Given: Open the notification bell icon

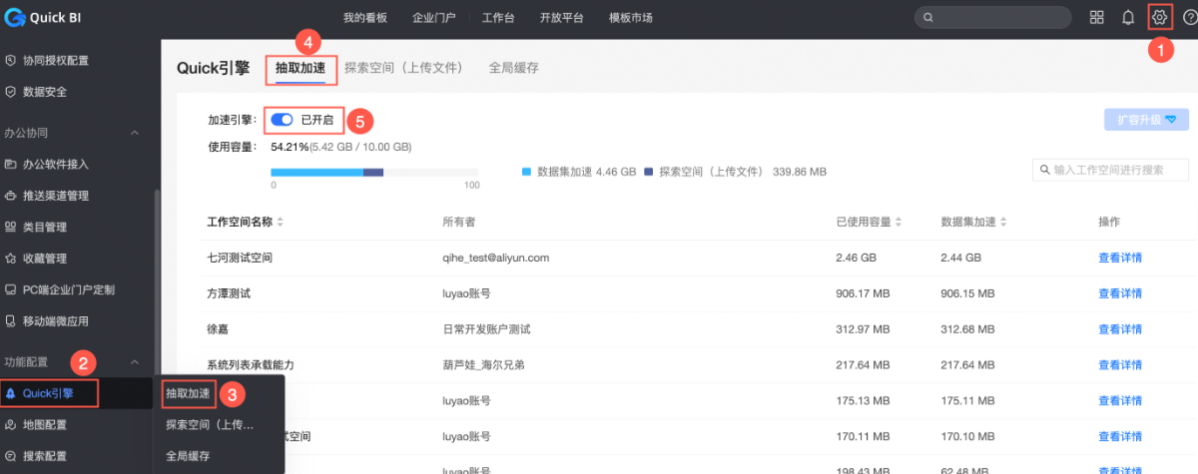Looking at the screenshot, I should (1128, 17).
